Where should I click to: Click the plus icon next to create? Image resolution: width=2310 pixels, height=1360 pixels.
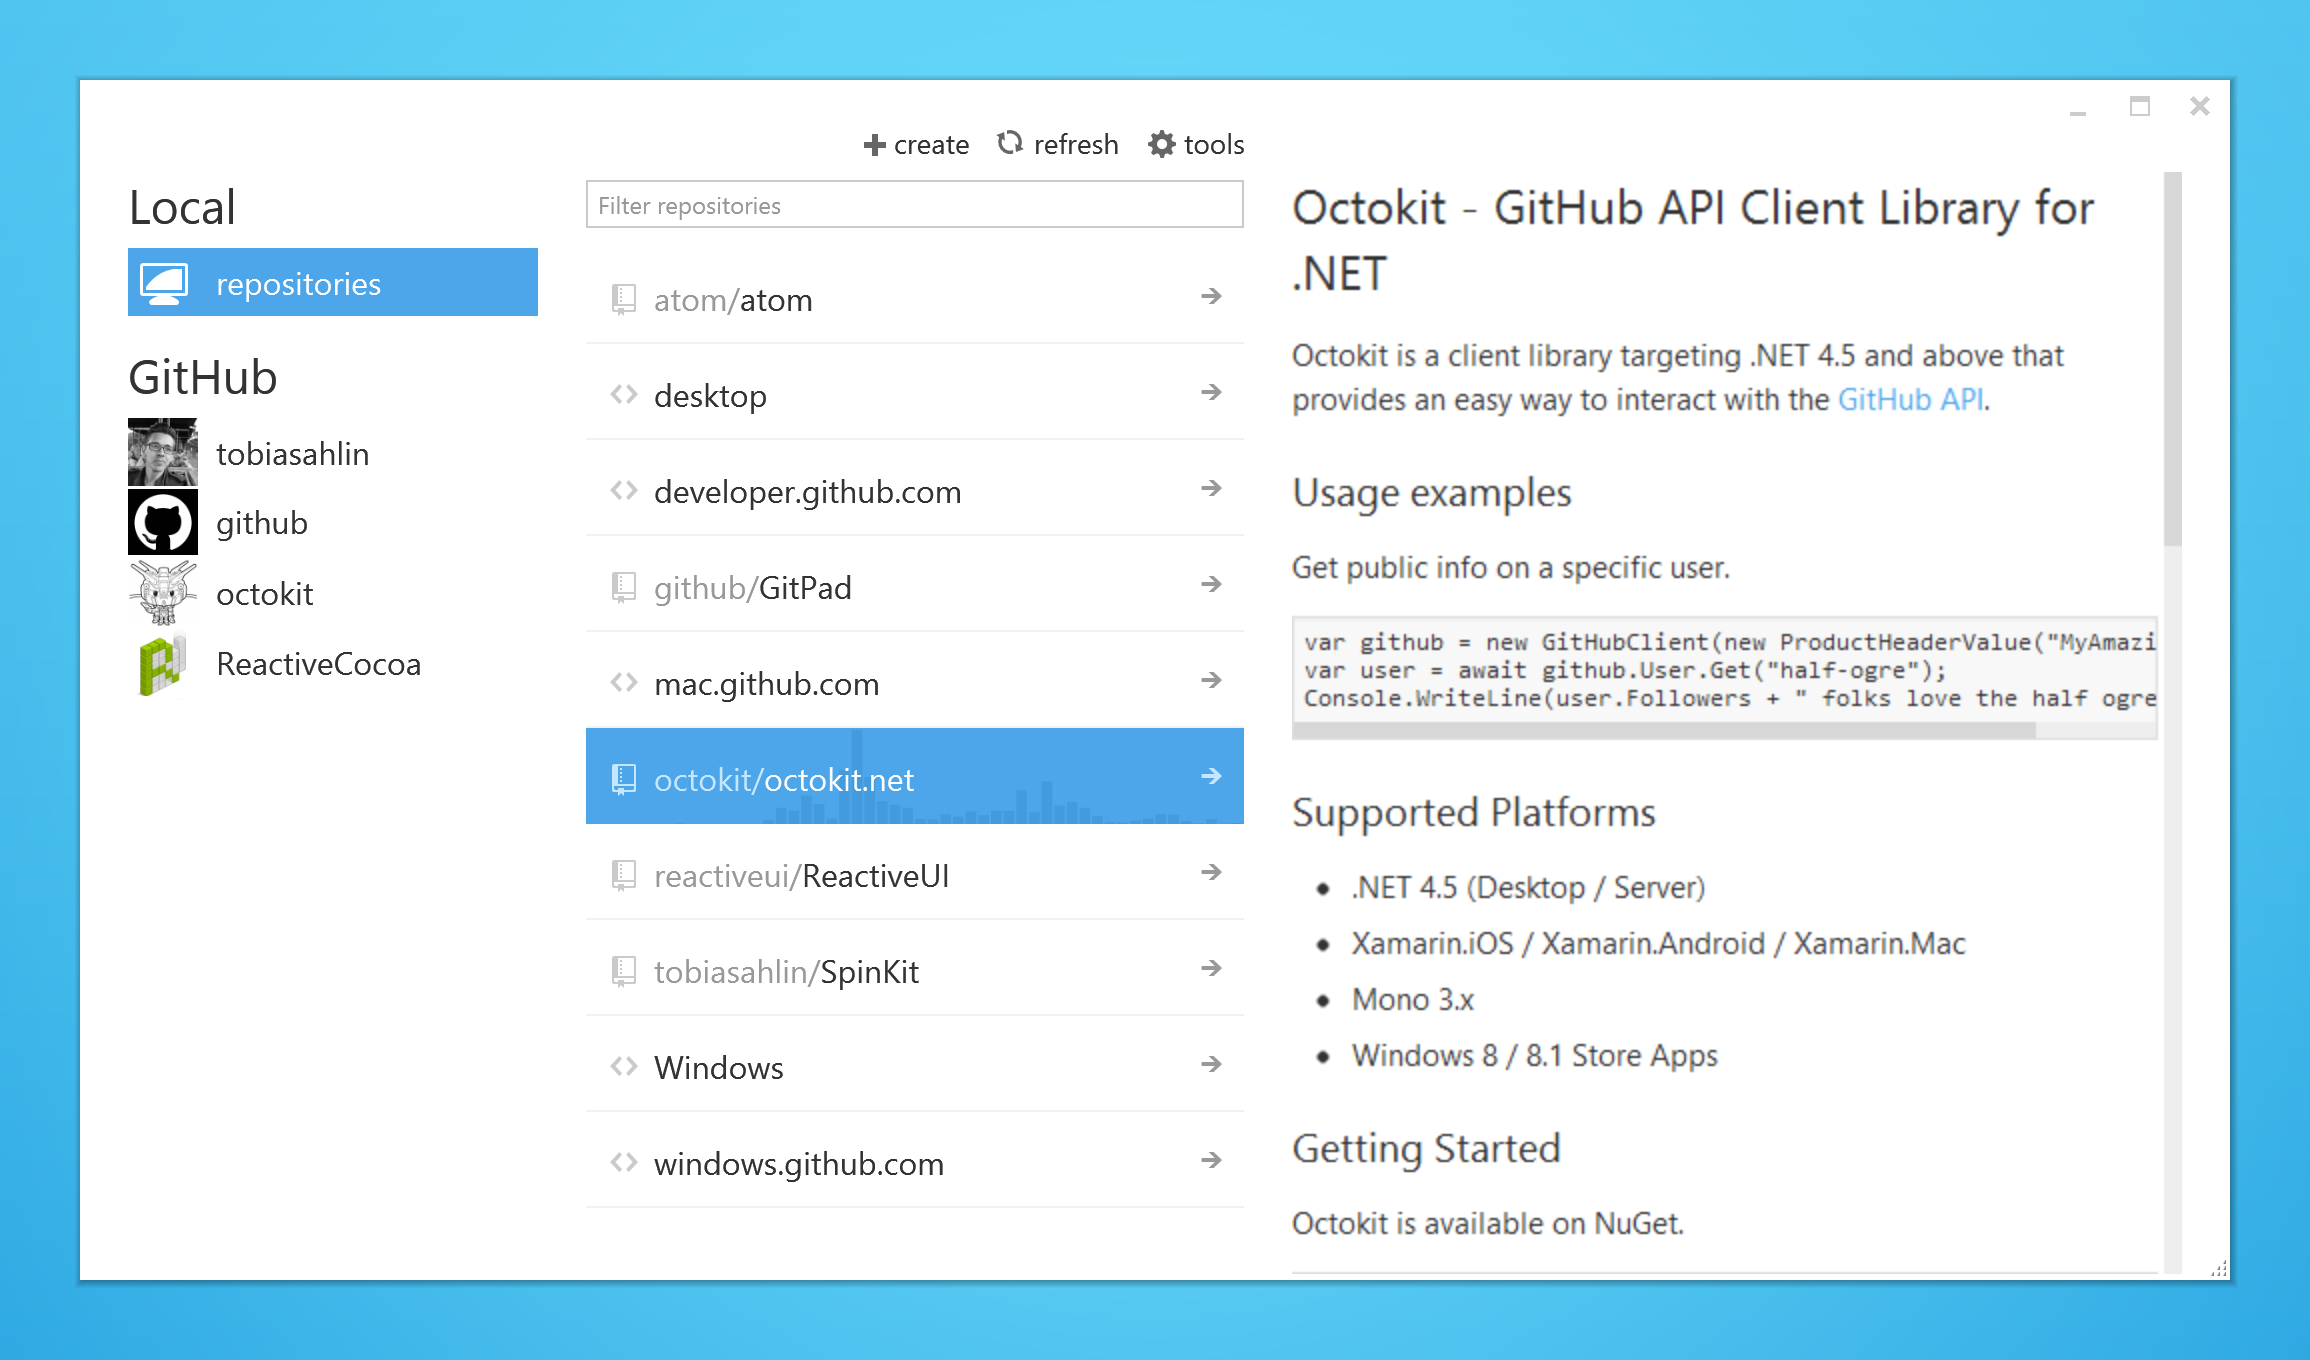click(x=875, y=145)
